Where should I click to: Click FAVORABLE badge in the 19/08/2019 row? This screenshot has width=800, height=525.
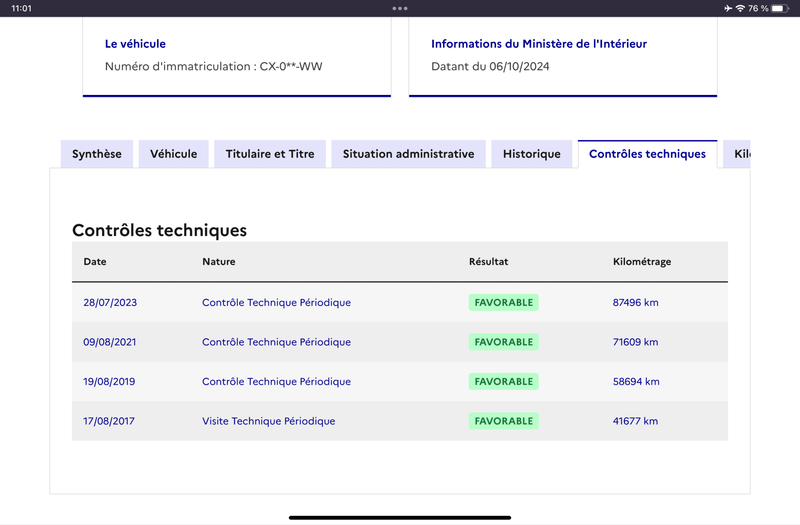(504, 382)
